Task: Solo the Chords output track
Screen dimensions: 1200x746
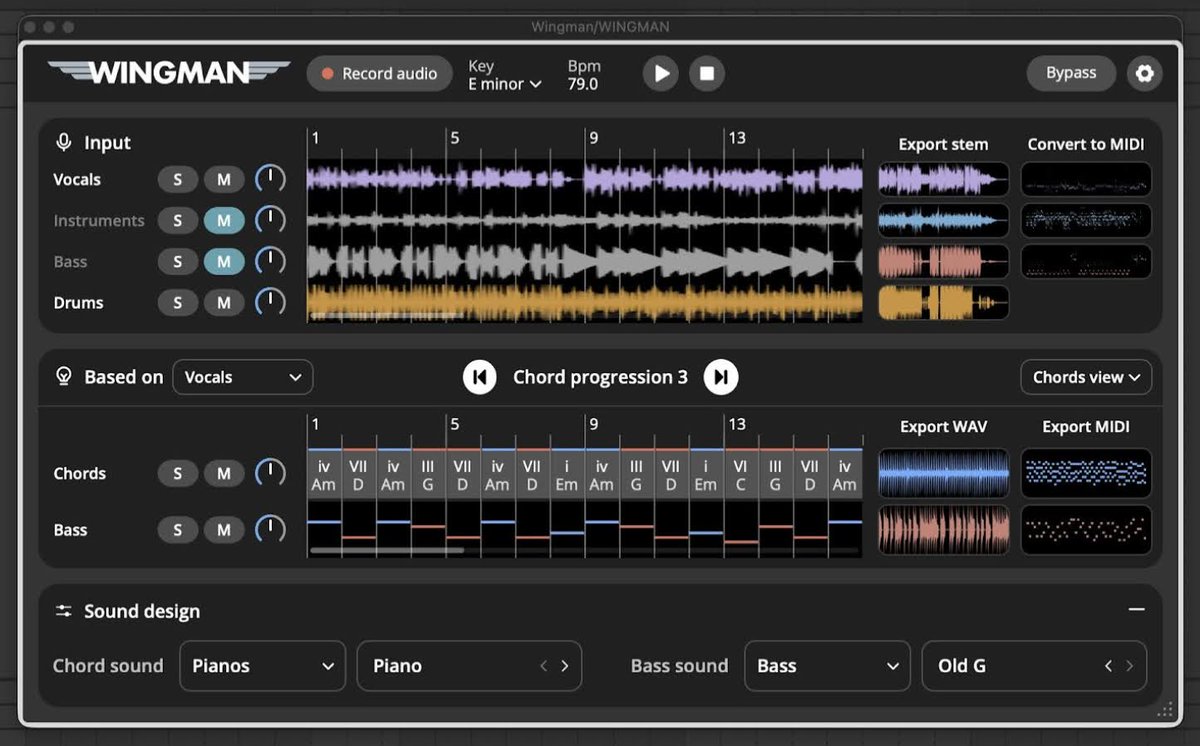Action: (x=177, y=474)
